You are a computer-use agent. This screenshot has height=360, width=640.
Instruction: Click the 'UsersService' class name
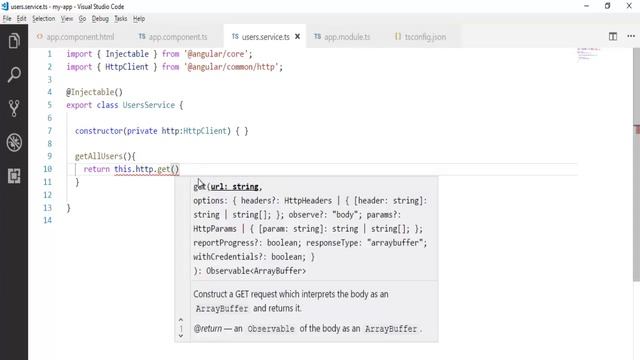click(x=149, y=105)
